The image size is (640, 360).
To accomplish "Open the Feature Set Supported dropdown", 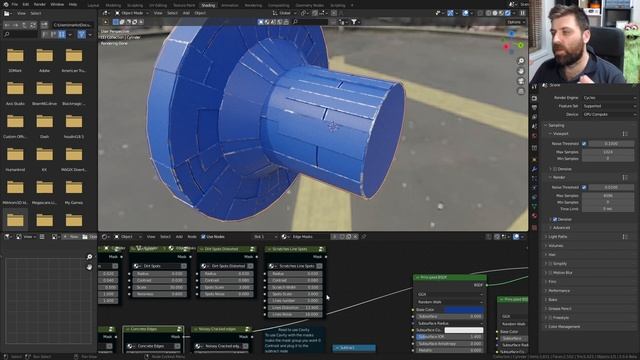I will click(x=609, y=106).
